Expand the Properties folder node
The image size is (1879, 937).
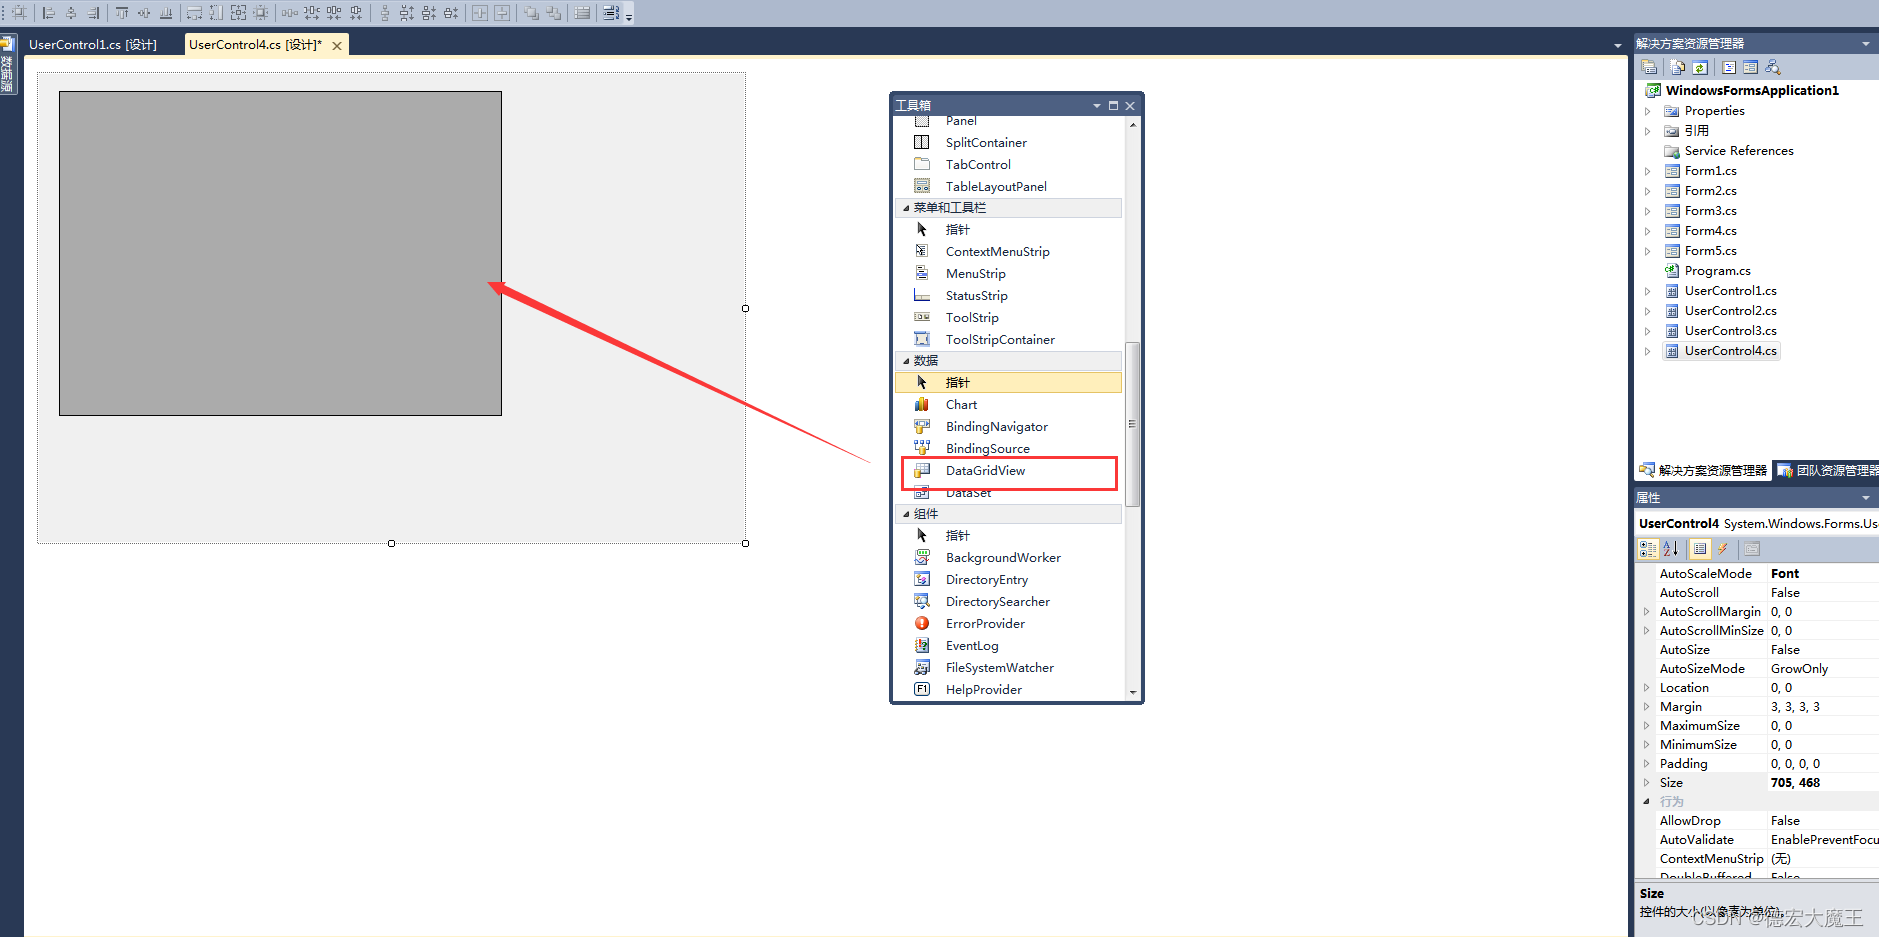(x=1648, y=111)
